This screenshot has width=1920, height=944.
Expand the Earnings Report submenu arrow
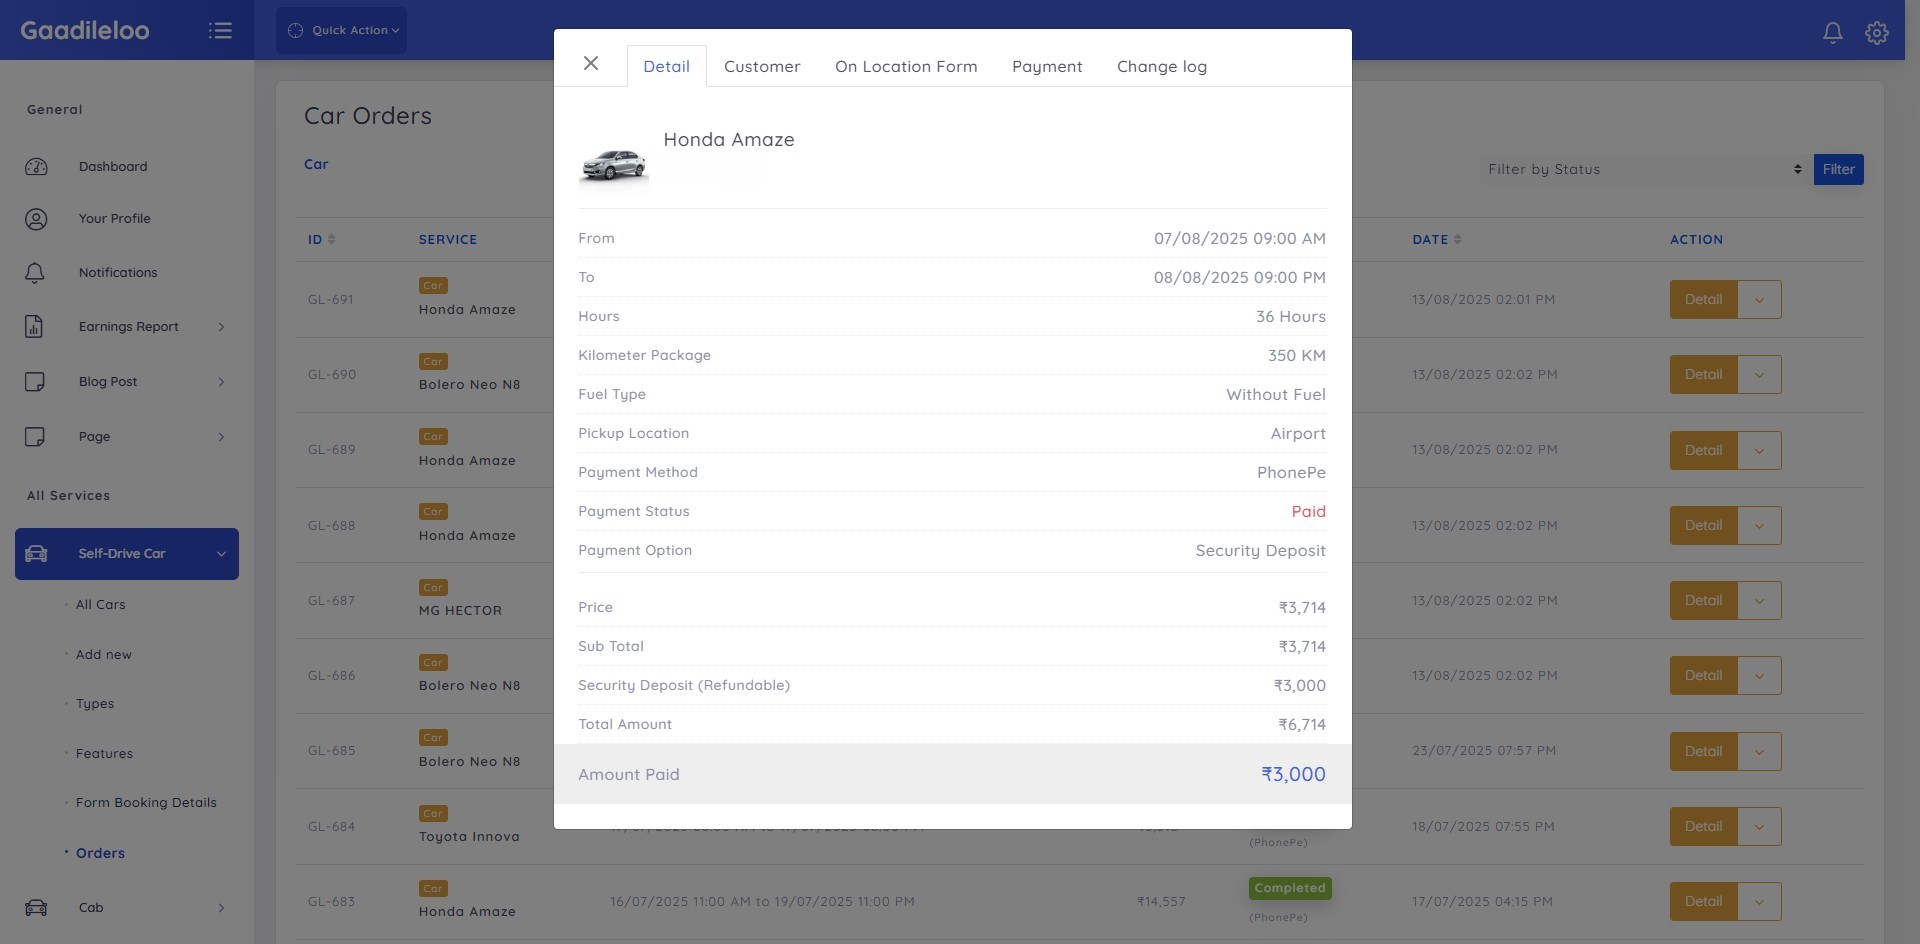221,327
